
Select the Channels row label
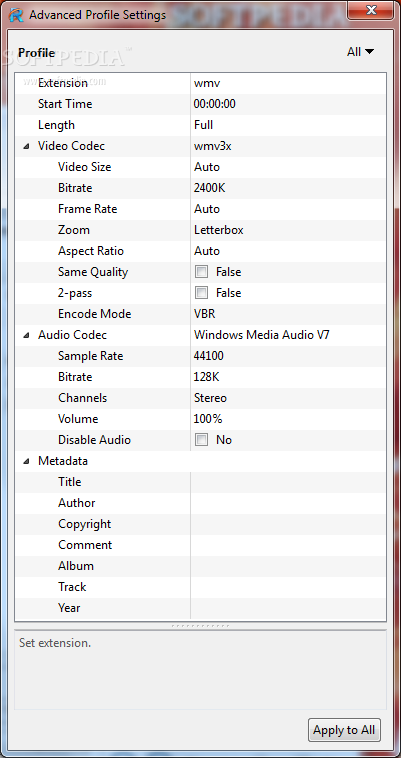pos(83,398)
